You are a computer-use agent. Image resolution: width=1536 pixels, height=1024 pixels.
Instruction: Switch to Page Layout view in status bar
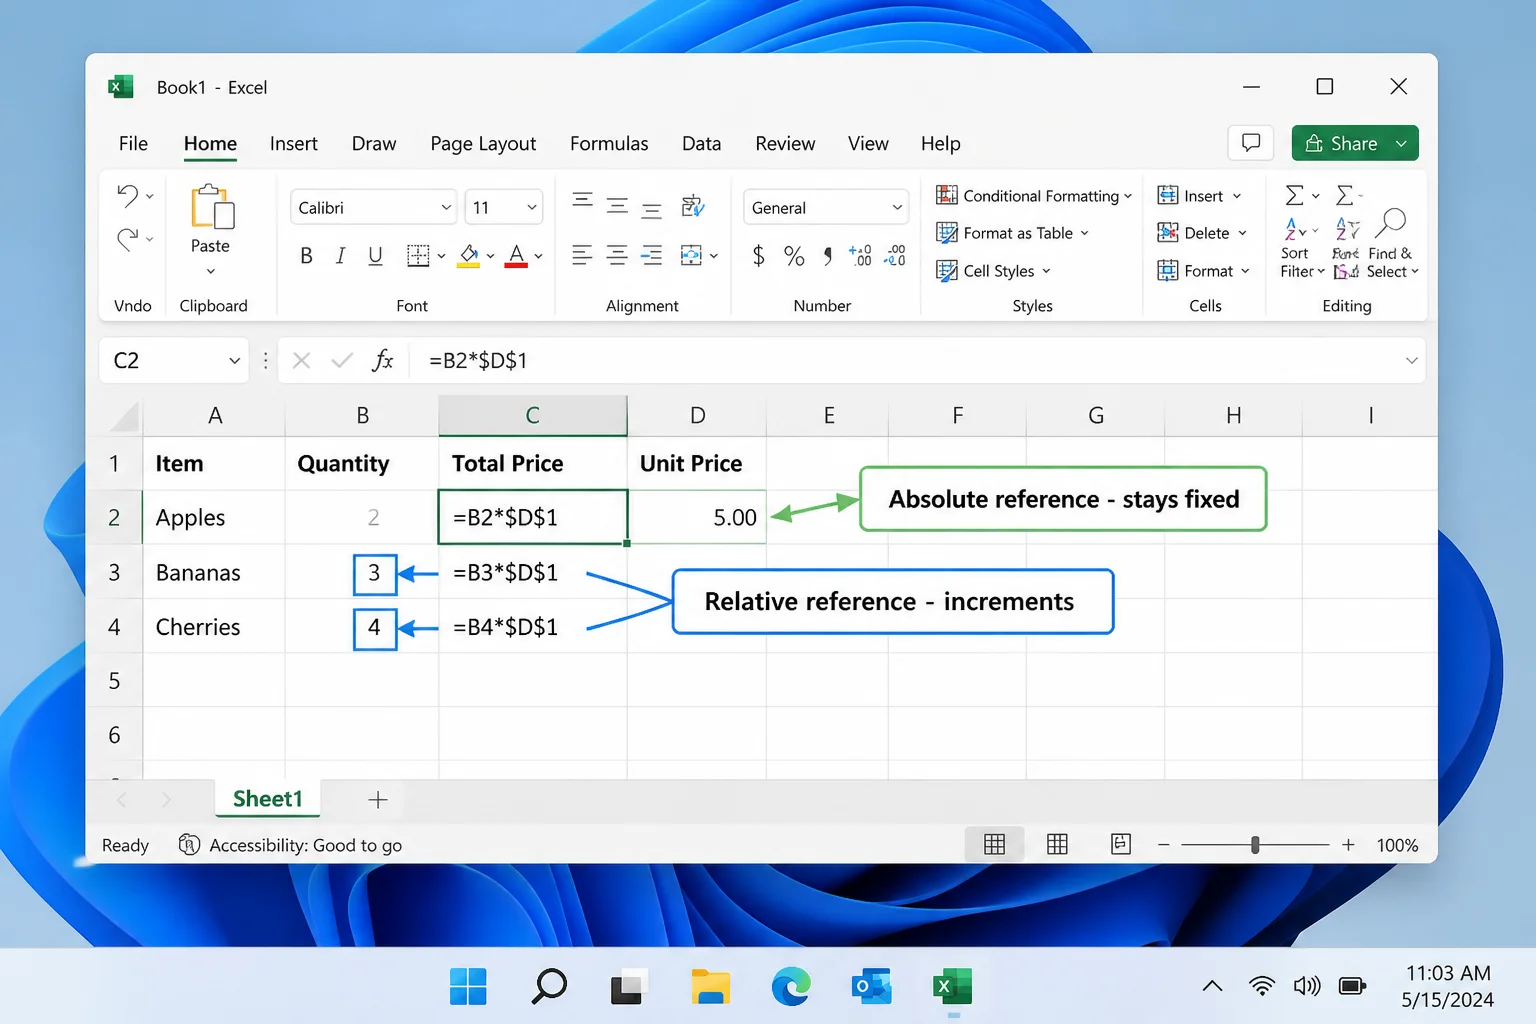click(1057, 845)
